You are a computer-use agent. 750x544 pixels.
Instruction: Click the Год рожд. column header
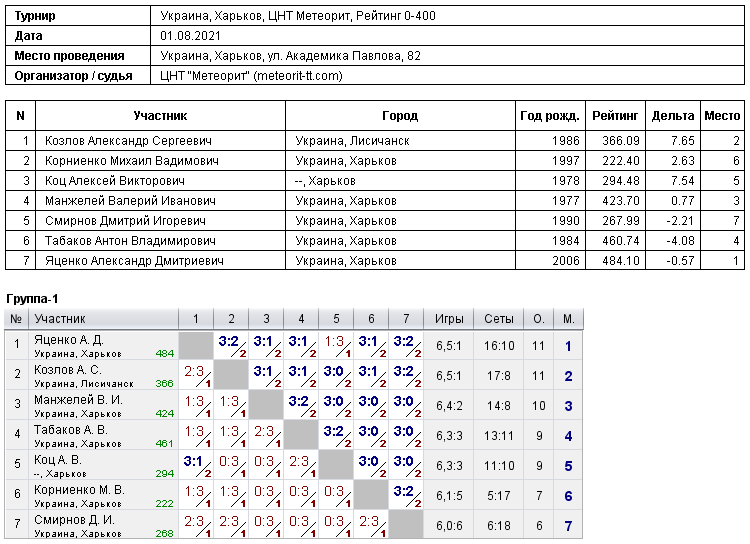pyautogui.click(x=550, y=116)
